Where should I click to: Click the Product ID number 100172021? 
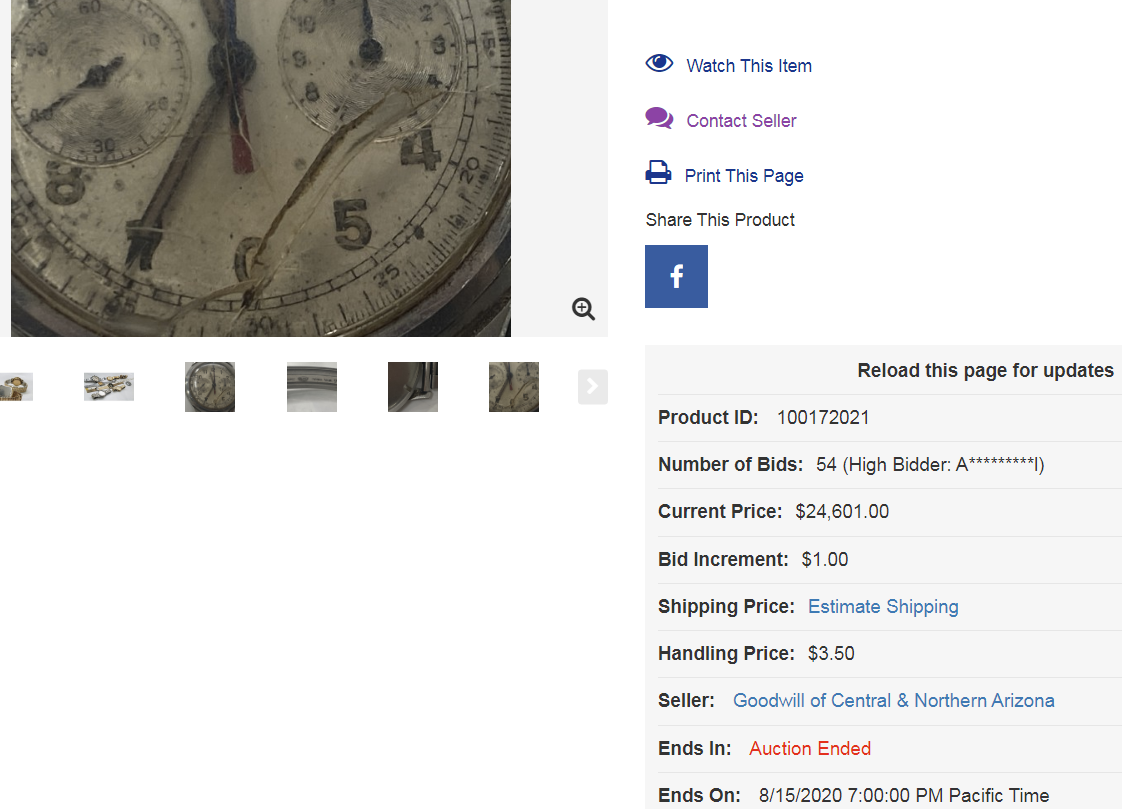point(823,418)
